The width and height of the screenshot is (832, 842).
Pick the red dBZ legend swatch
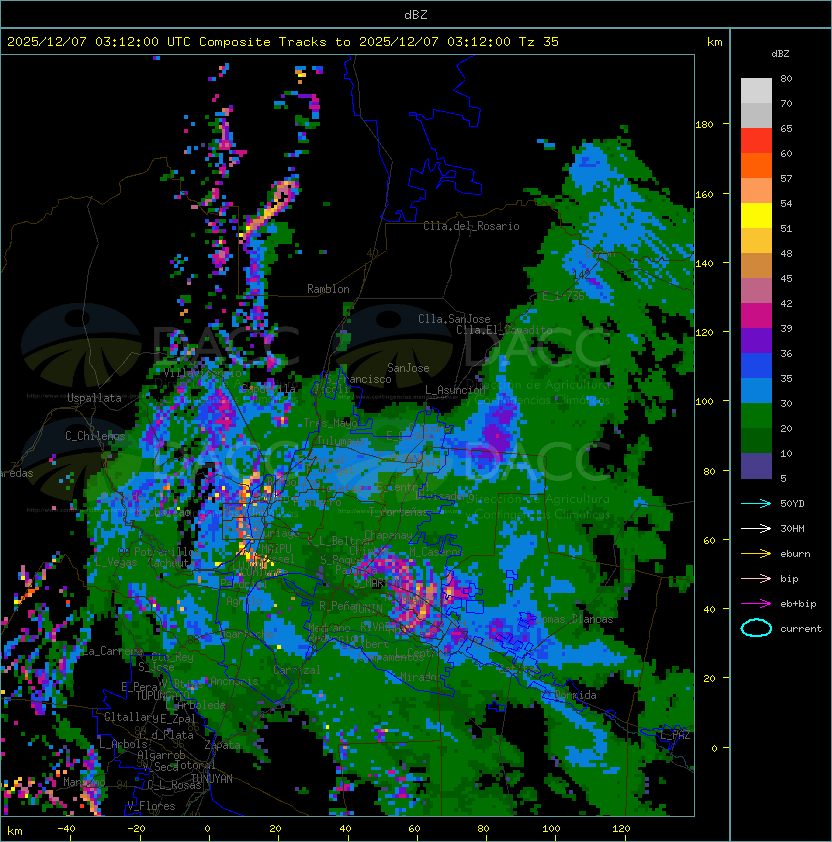tap(756, 141)
